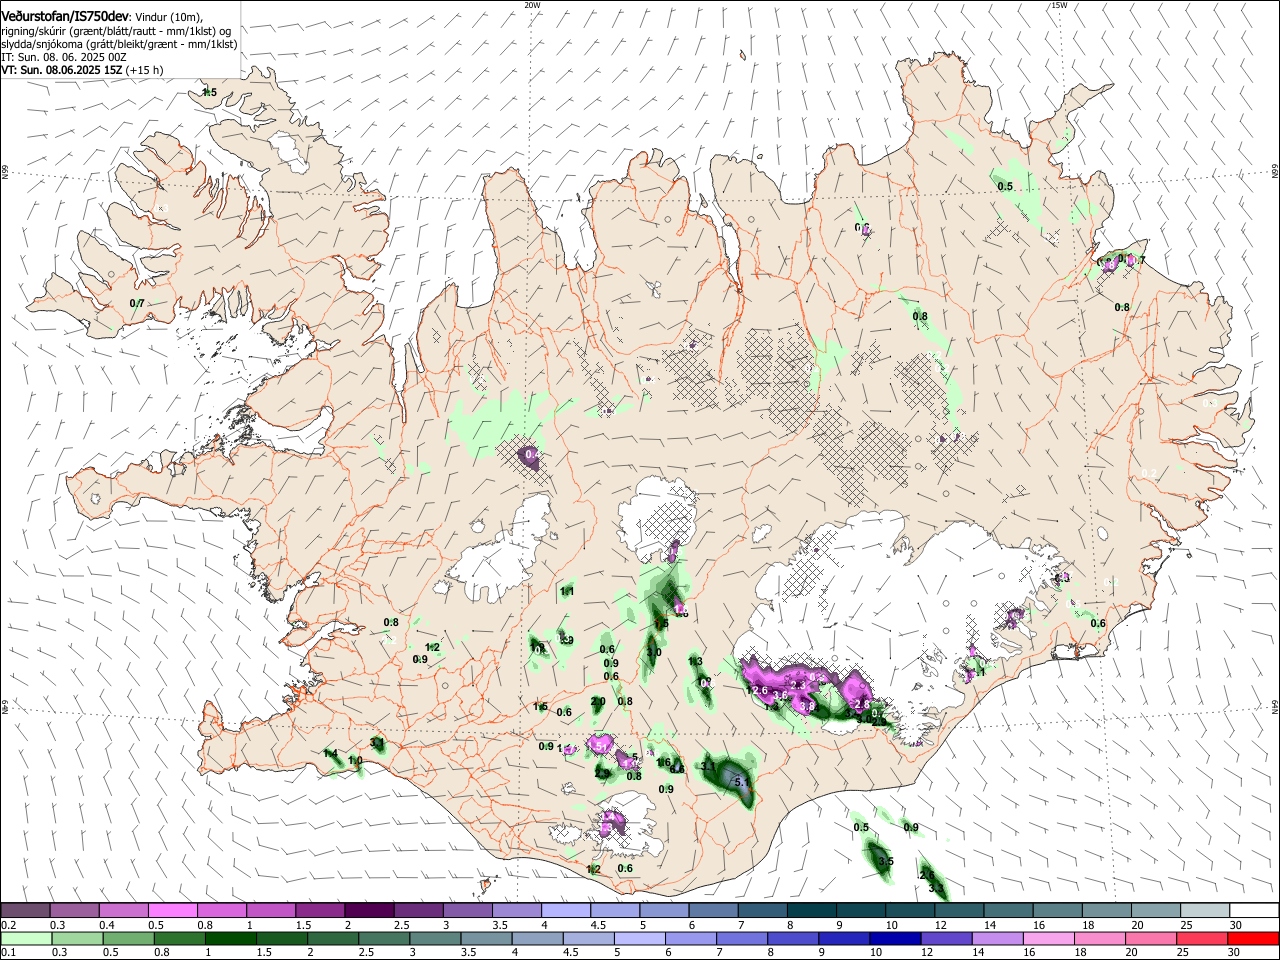The height and width of the screenshot is (960, 1280).
Task: Pick the slate blue snow swatch labelled 6
Action: tap(714, 910)
